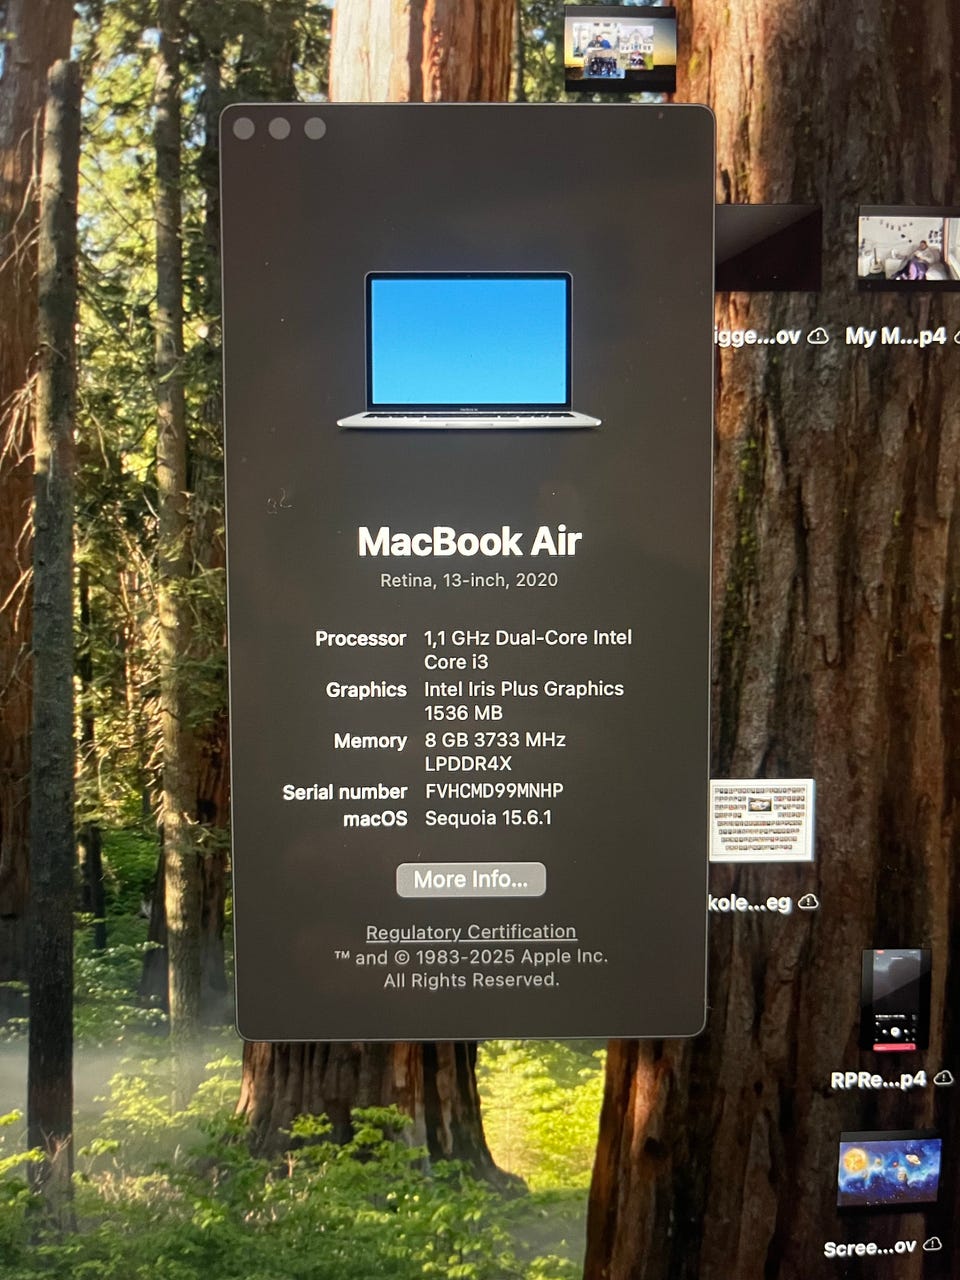Click iCloud download icon next to igge...ov
960x1280 pixels.
pyautogui.click(x=818, y=336)
